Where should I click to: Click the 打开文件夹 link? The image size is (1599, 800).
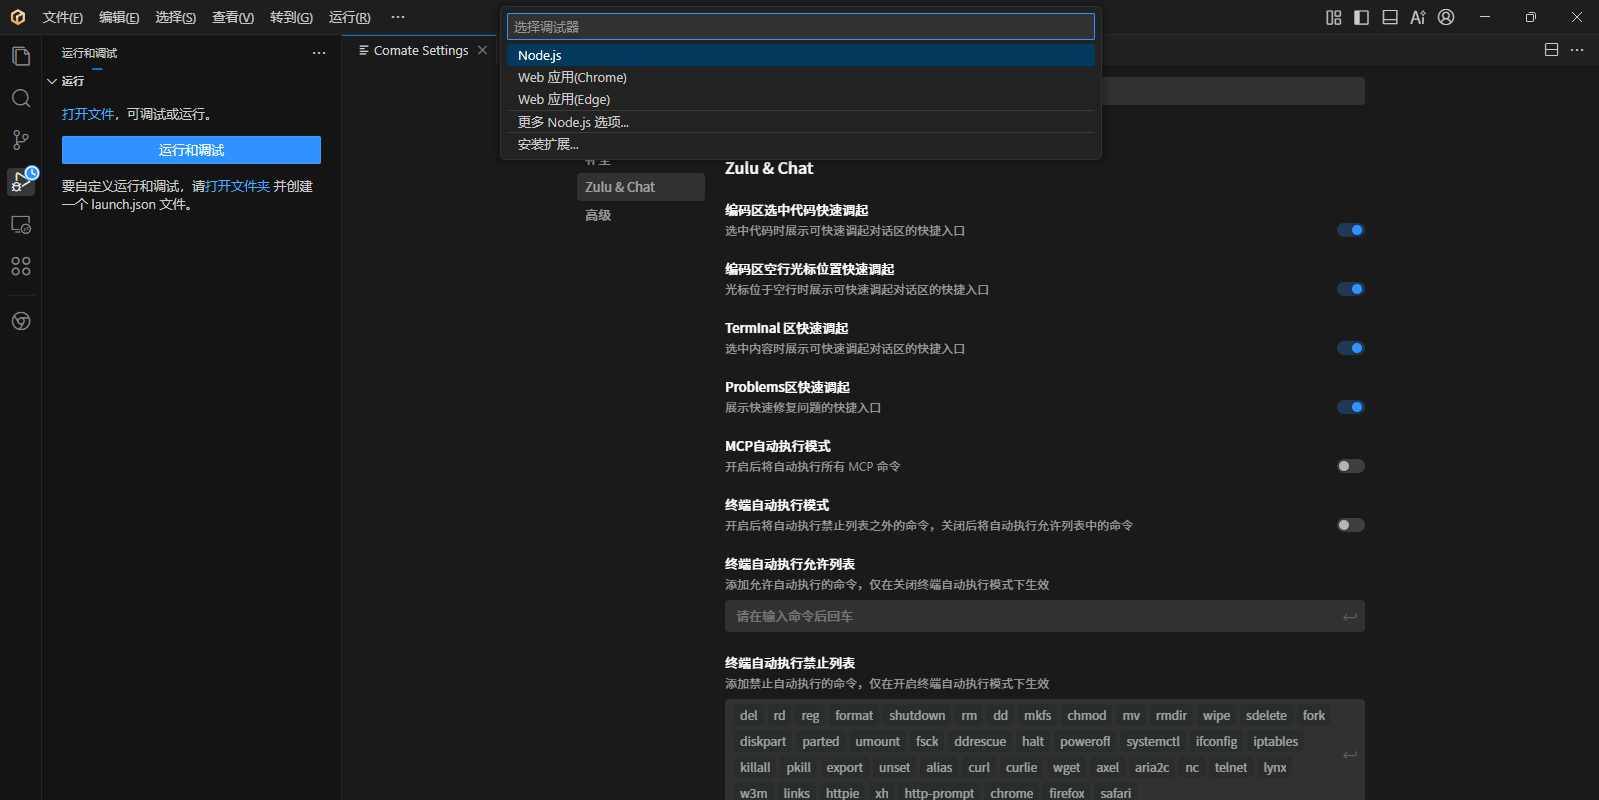pos(238,186)
